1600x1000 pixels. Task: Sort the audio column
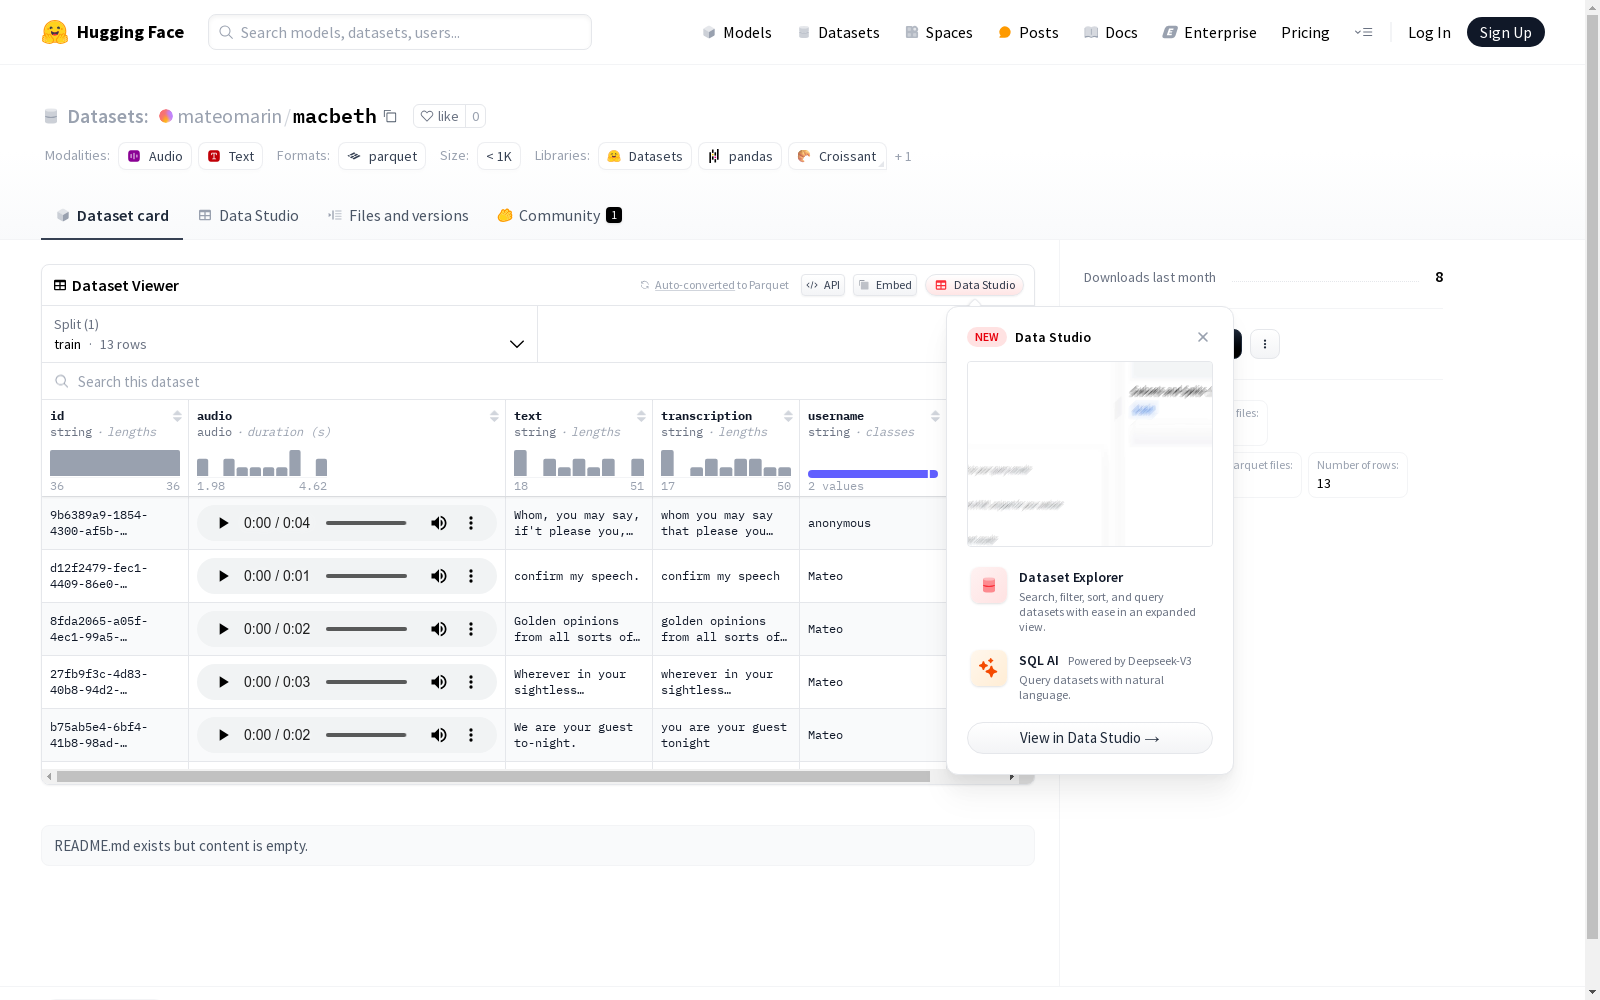coord(494,416)
